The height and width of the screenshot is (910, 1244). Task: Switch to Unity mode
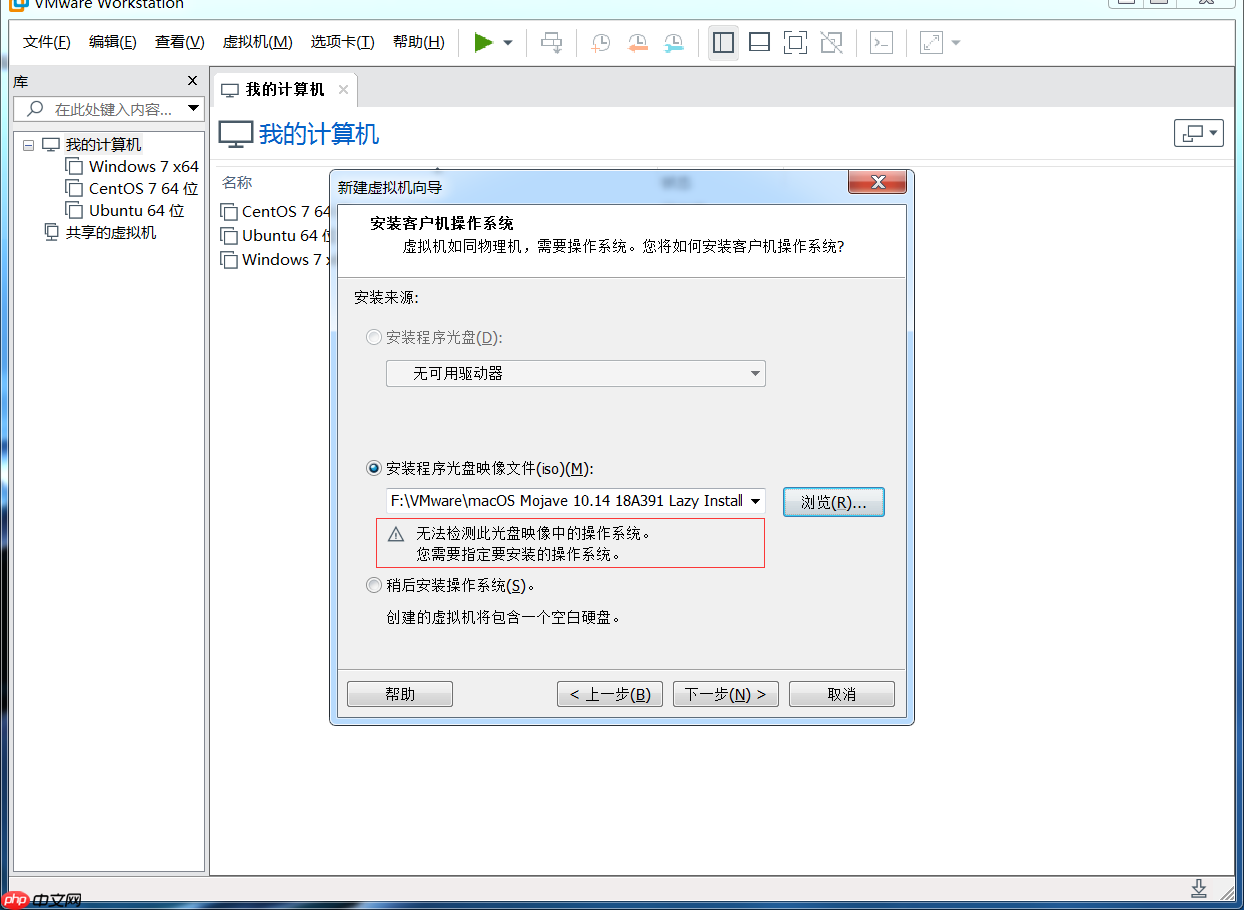(x=831, y=42)
